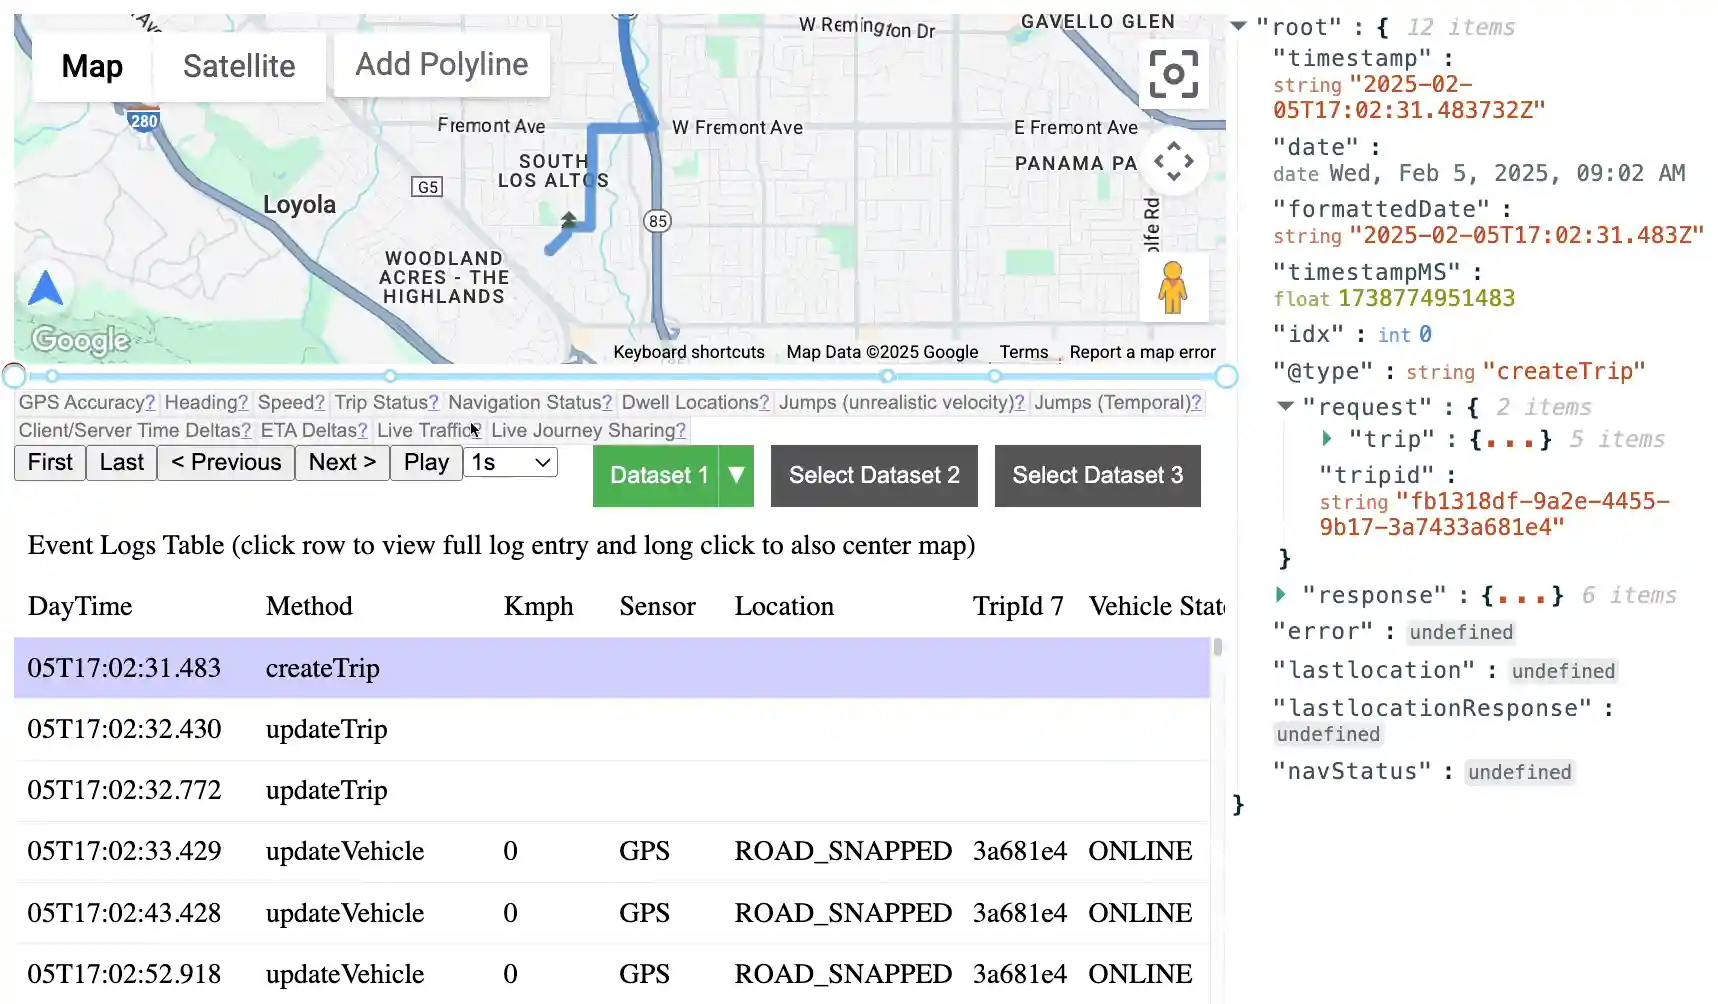Click the Highway 85 shield marker
Screen dimensions: 1718x1004
pos(657,220)
